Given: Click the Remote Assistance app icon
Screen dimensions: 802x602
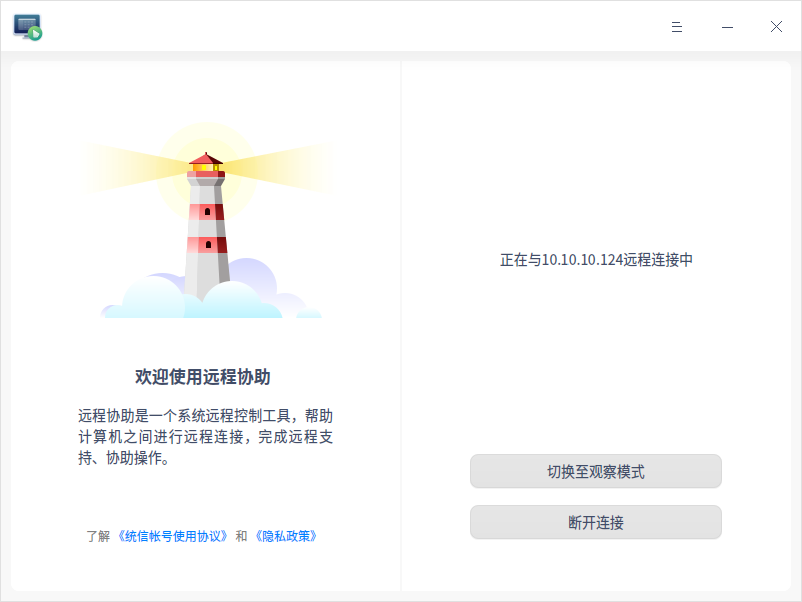Looking at the screenshot, I should [x=28, y=27].
